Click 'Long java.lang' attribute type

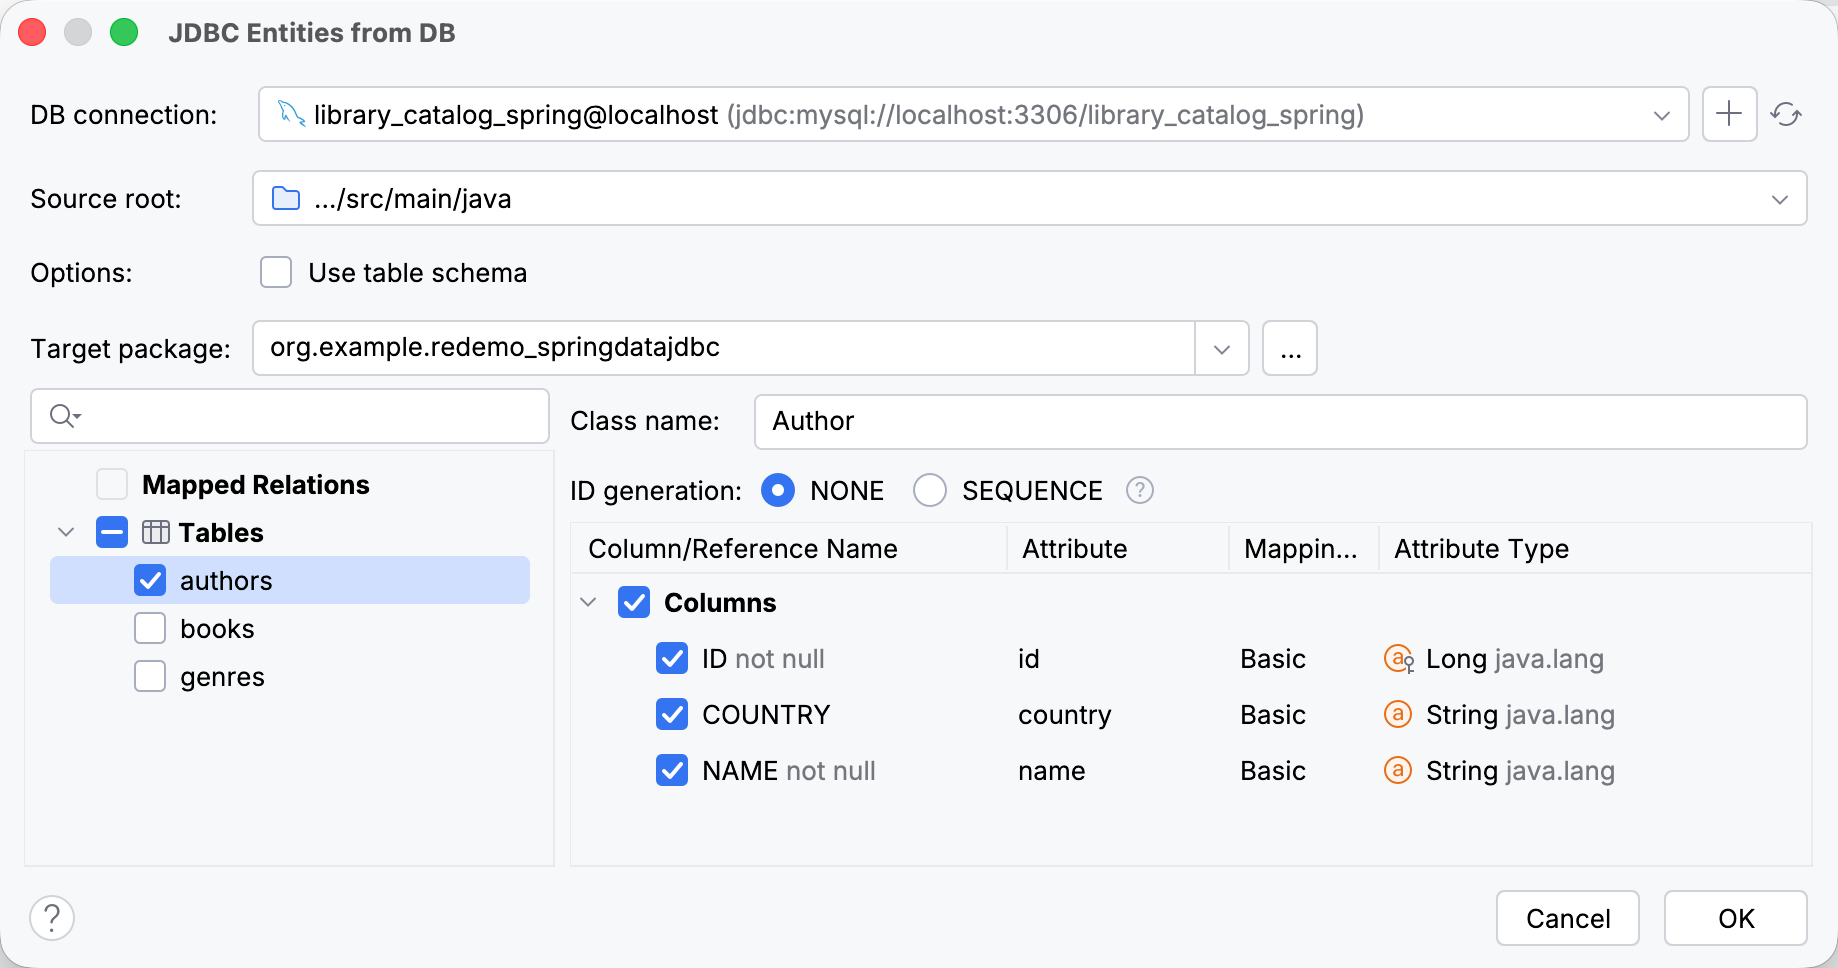tap(1515, 659)
